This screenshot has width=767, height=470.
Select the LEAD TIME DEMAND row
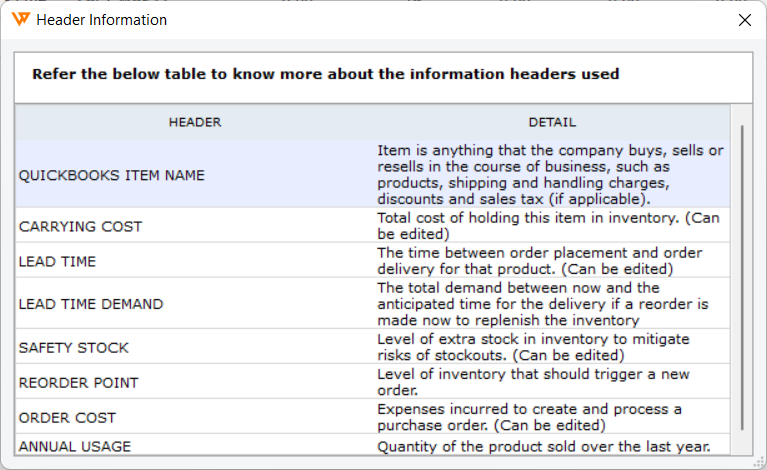click(x=373, y=304)
